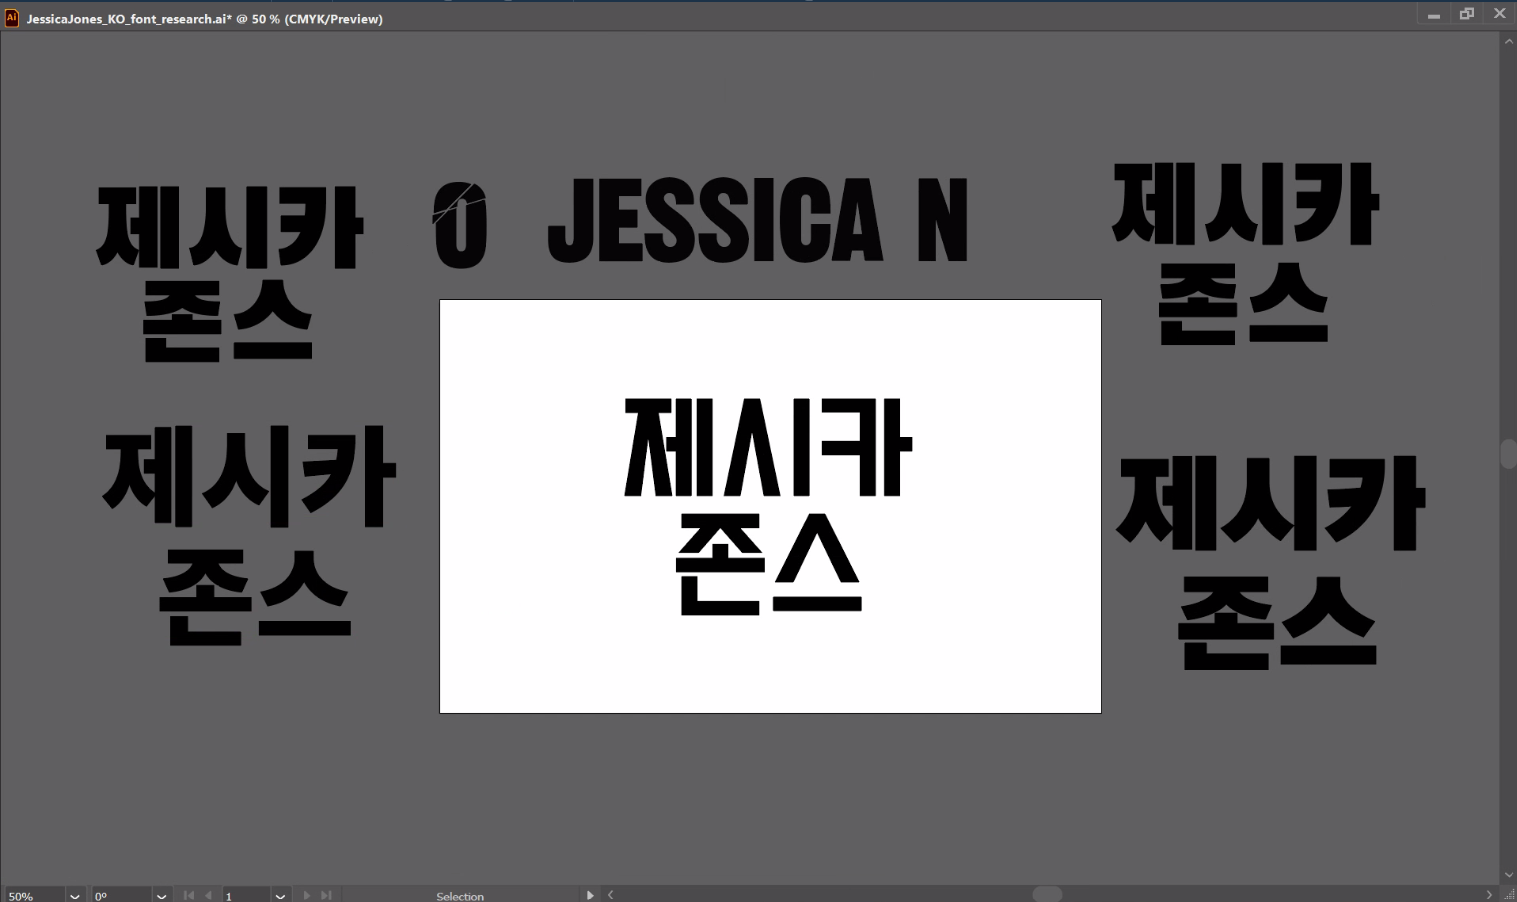Open status bar options play arrow
This screenshot has height=902, width=1517.
pyautogui.click(x=590, y=895)
